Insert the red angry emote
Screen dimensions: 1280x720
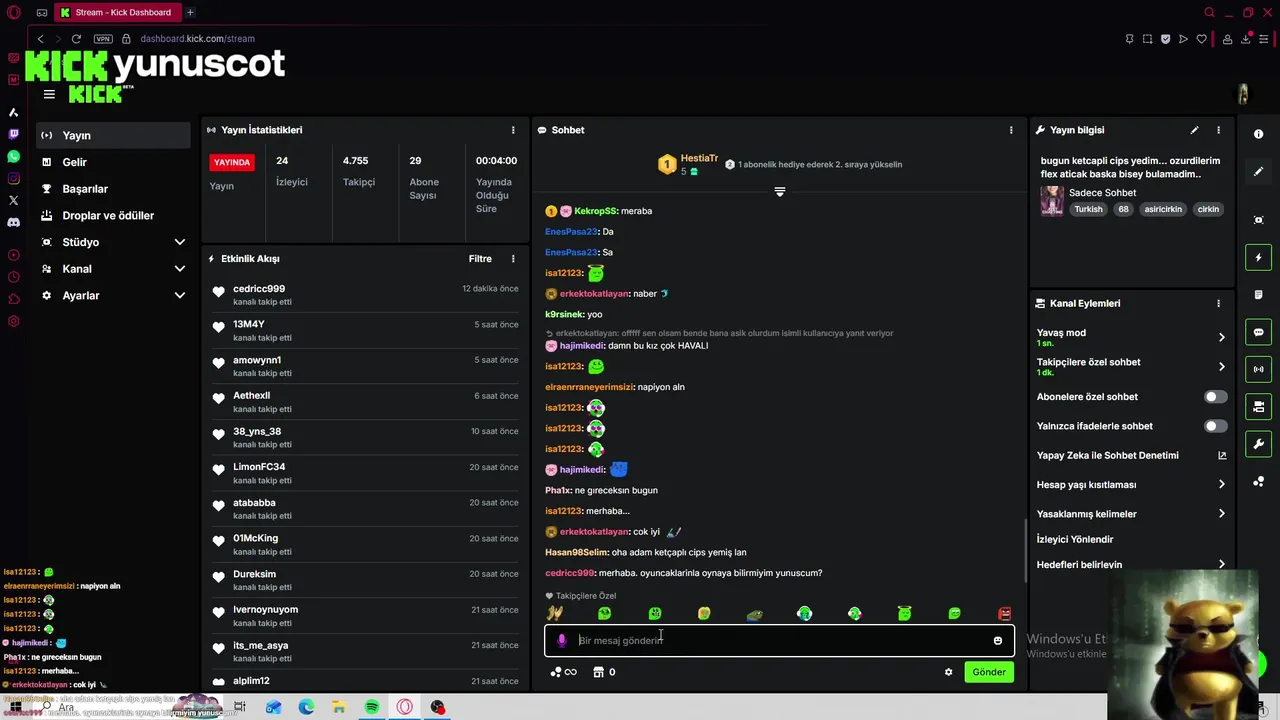tap(1004, 614)
